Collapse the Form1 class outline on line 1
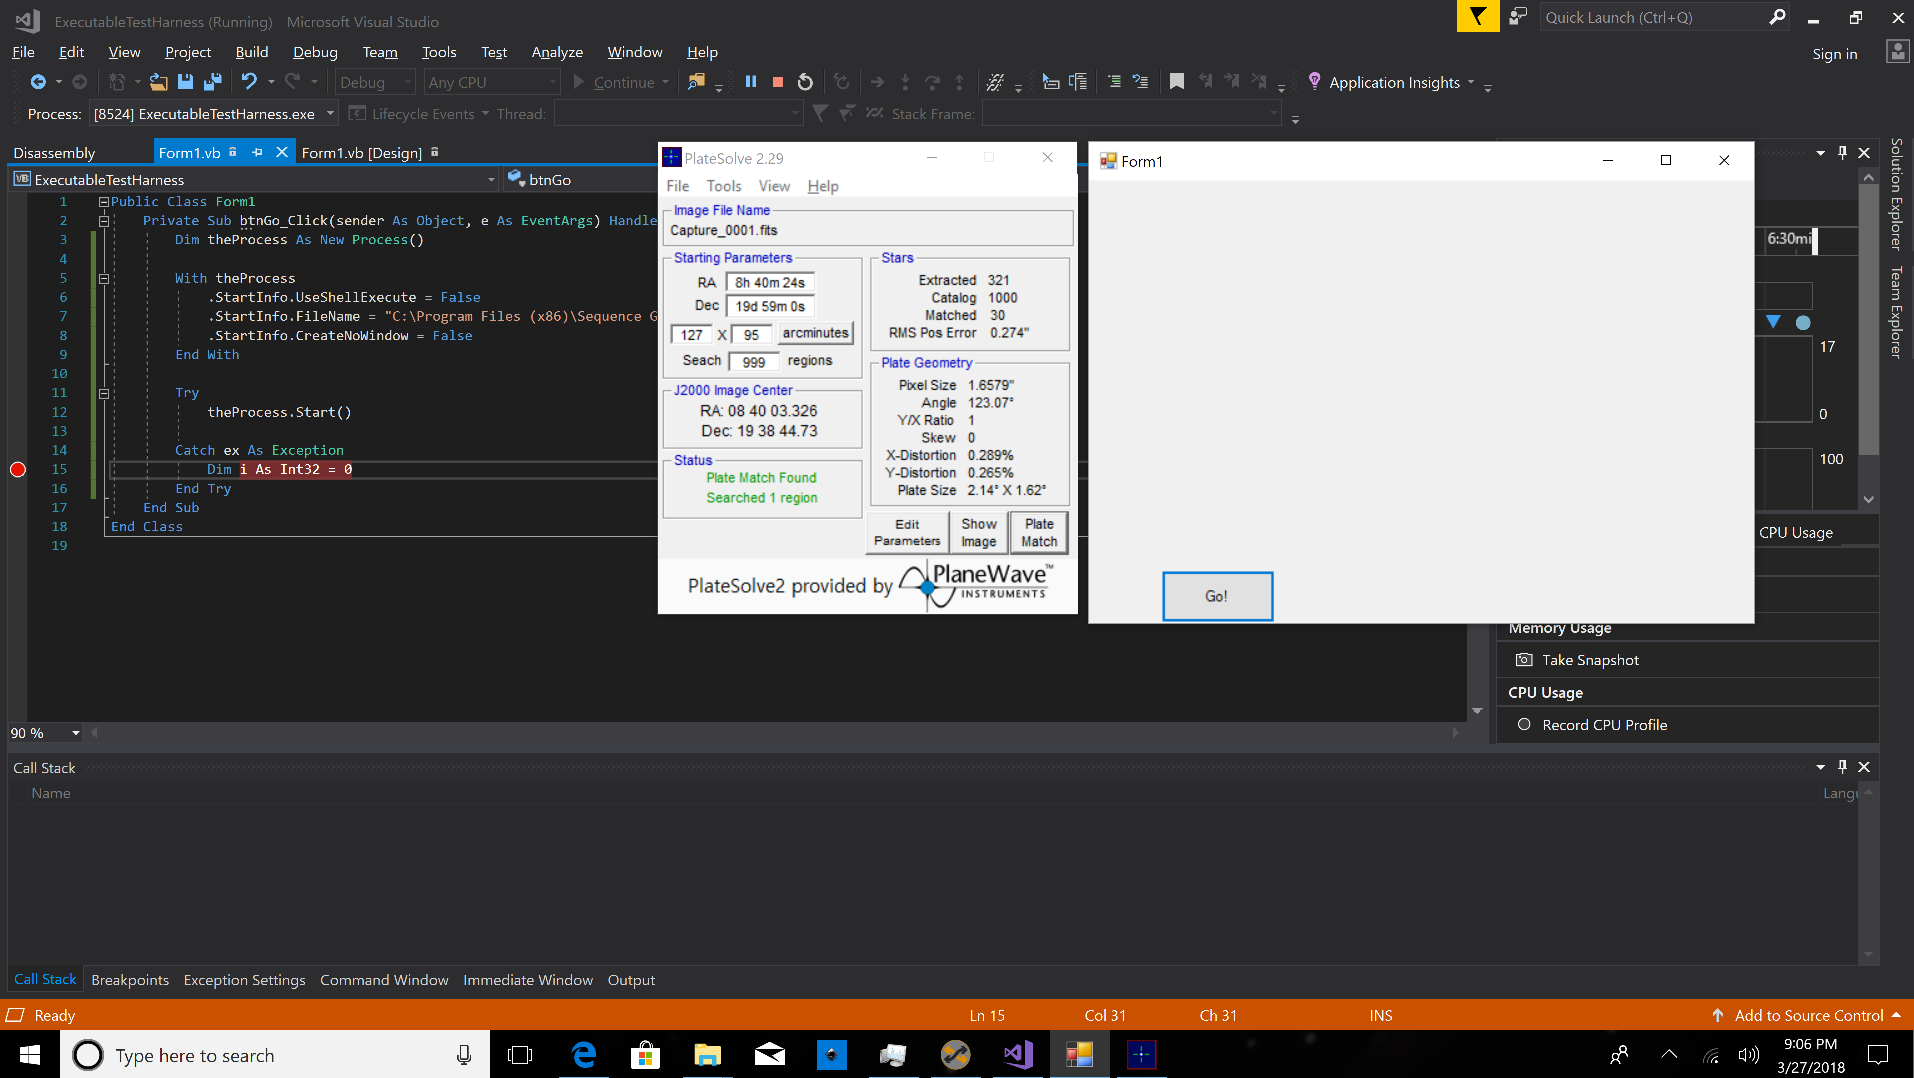Image resolution: width=1914 pixels, height=1078 pixels. pos(103,202)
